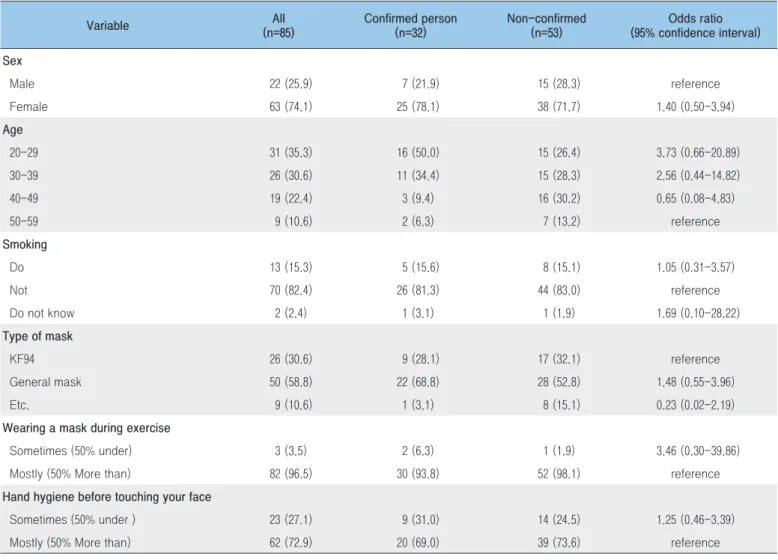This screenshot has width=778, height=560.
Task: Click the value '22 (68.8)' in General mask row
Action: (418, 382)
